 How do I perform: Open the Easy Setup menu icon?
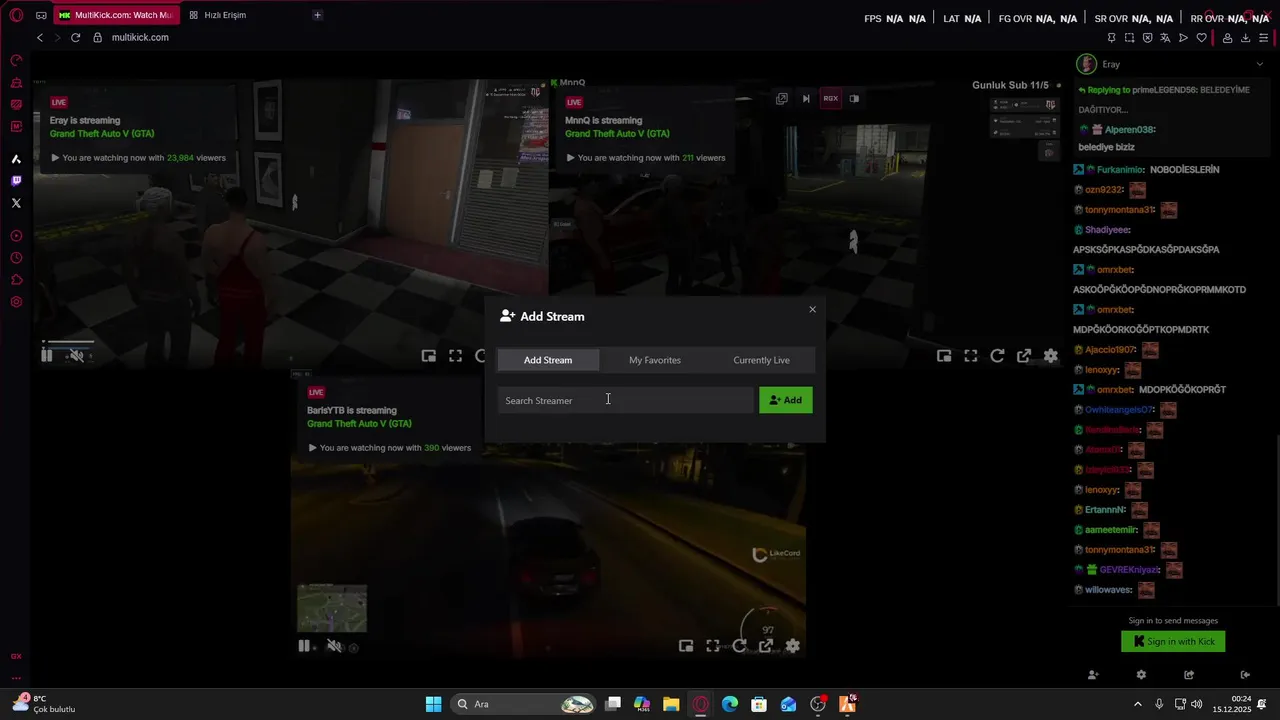pos(1263,38)
